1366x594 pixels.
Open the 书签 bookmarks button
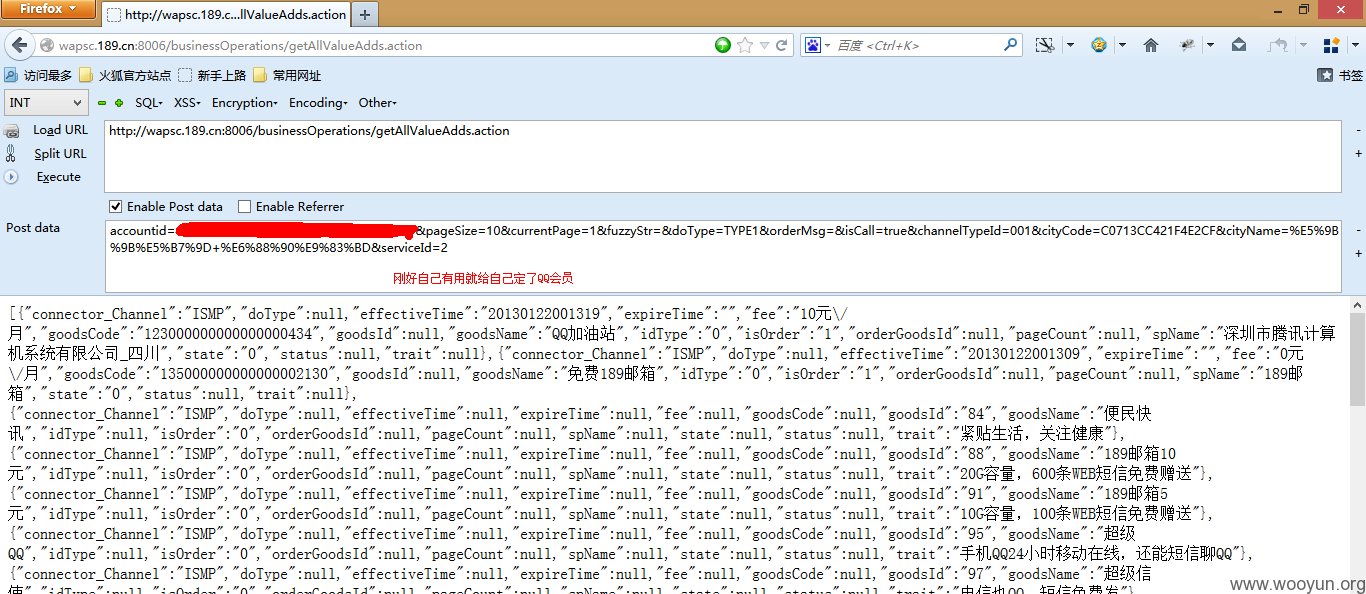pos(1340,75)
